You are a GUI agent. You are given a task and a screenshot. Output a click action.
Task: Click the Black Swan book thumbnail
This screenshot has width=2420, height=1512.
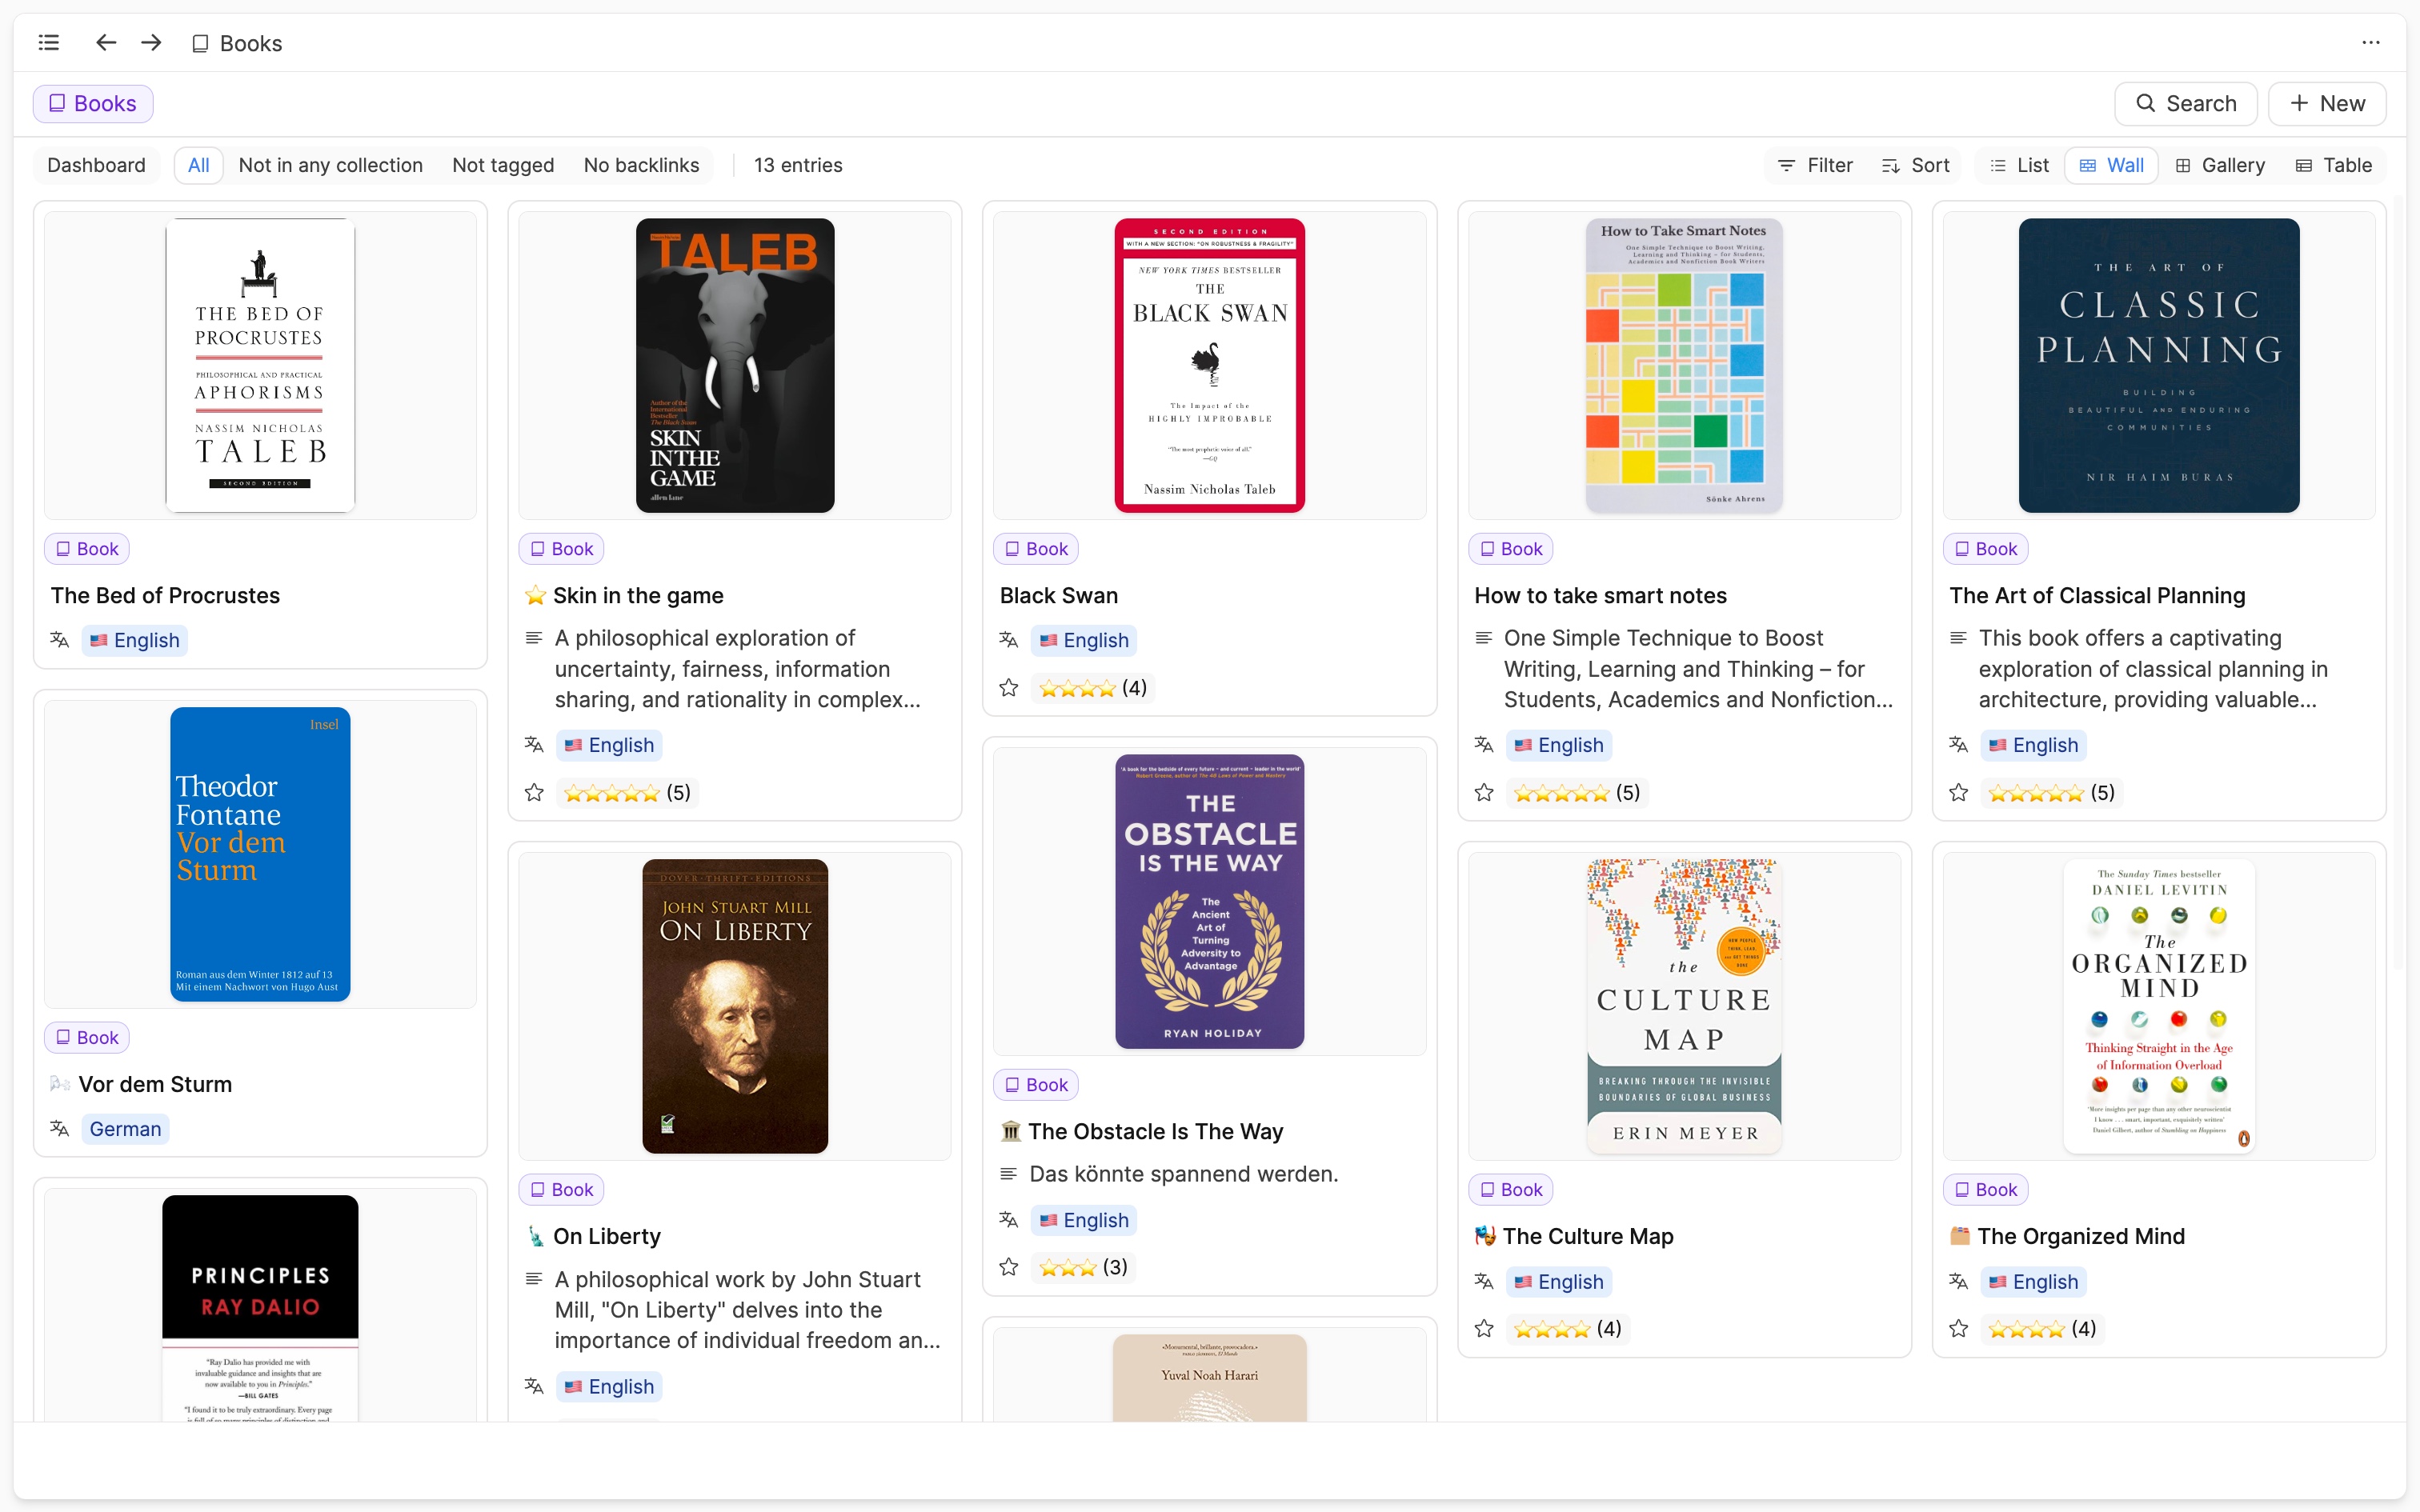pos(1209,364)
